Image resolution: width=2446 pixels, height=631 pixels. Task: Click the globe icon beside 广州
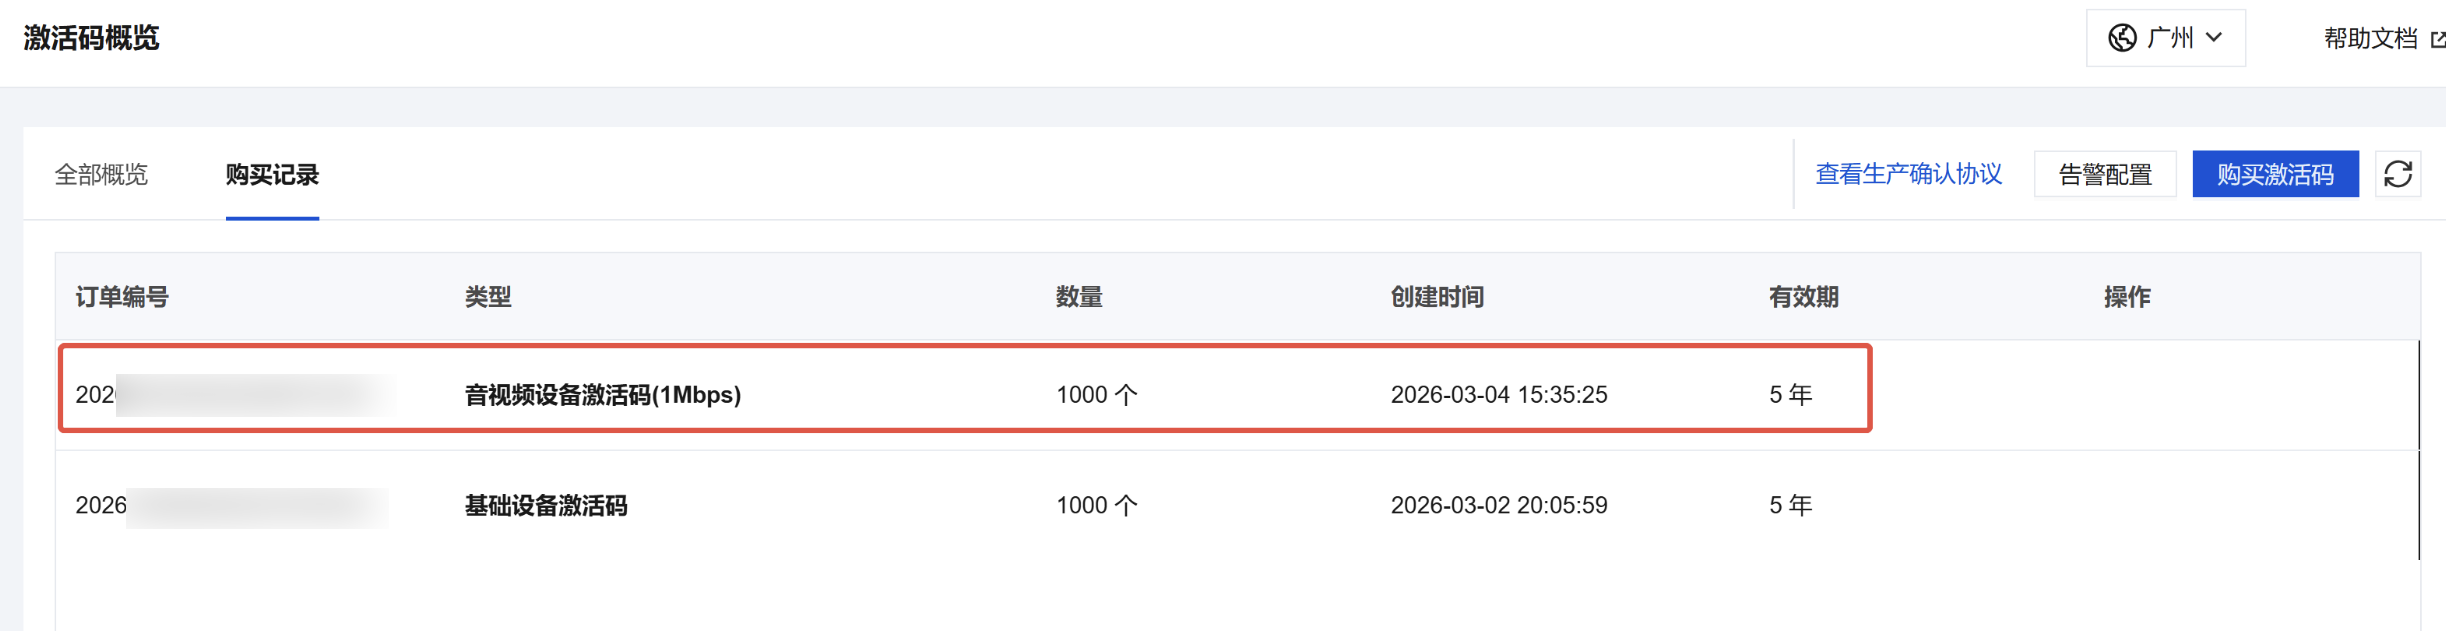2122,38
